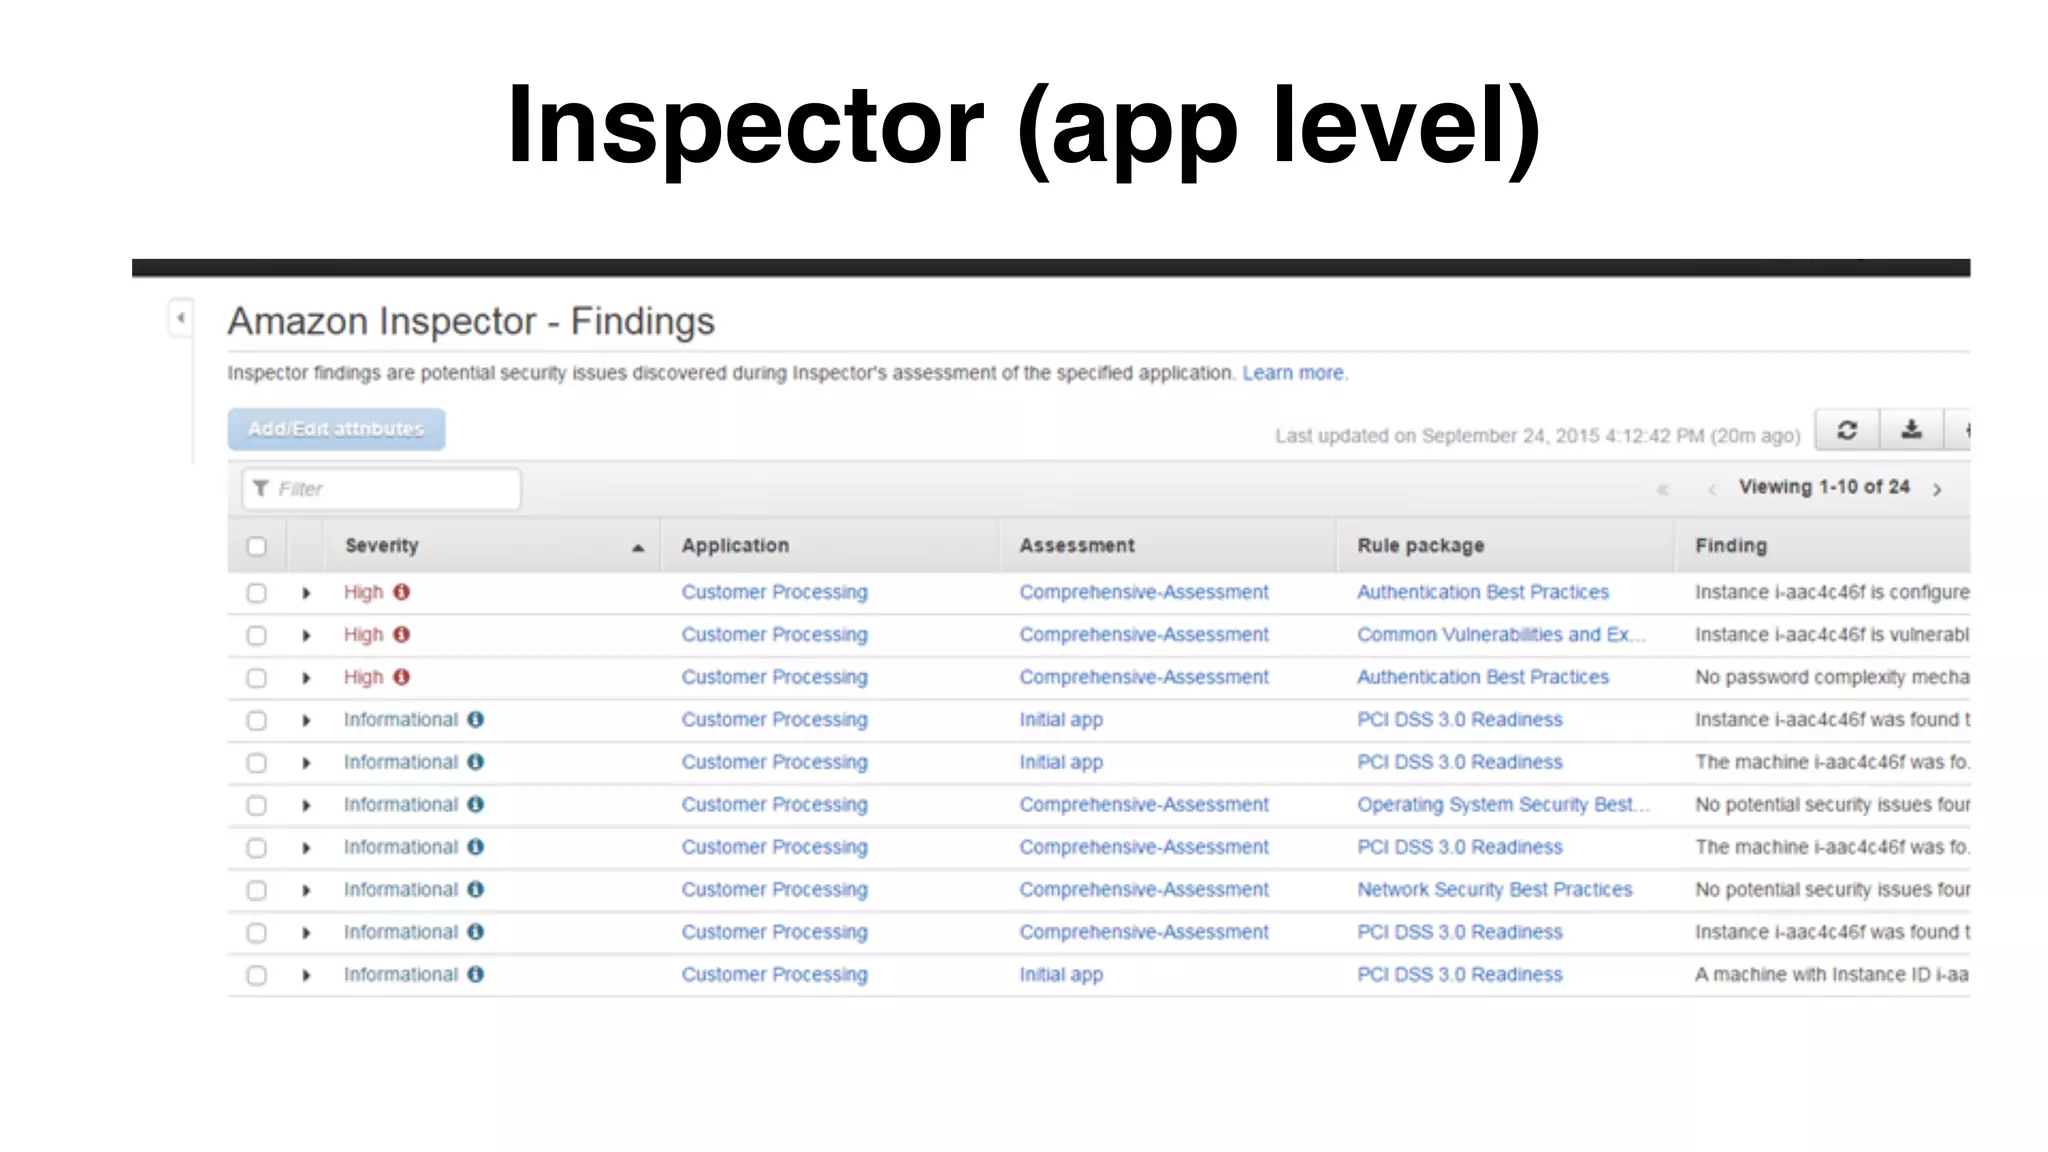2048x1152 pixels.
Task: Expand the seventh row PCI DSS finding
Action: [306, 848]
